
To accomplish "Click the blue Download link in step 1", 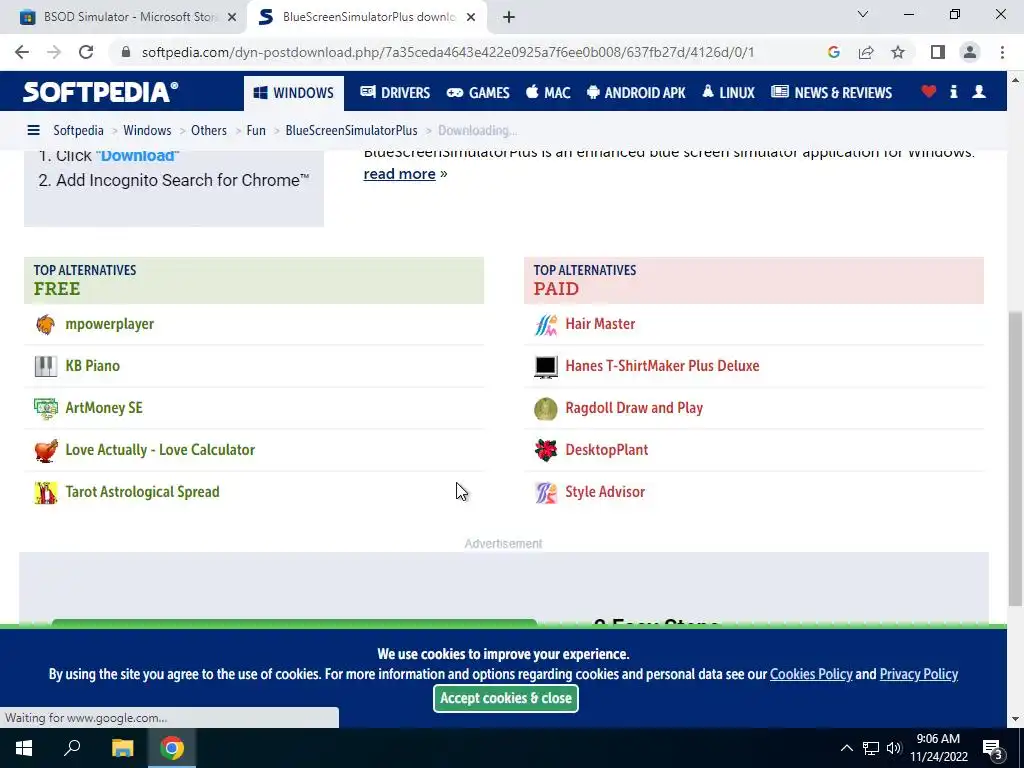I will click(138, 155).
